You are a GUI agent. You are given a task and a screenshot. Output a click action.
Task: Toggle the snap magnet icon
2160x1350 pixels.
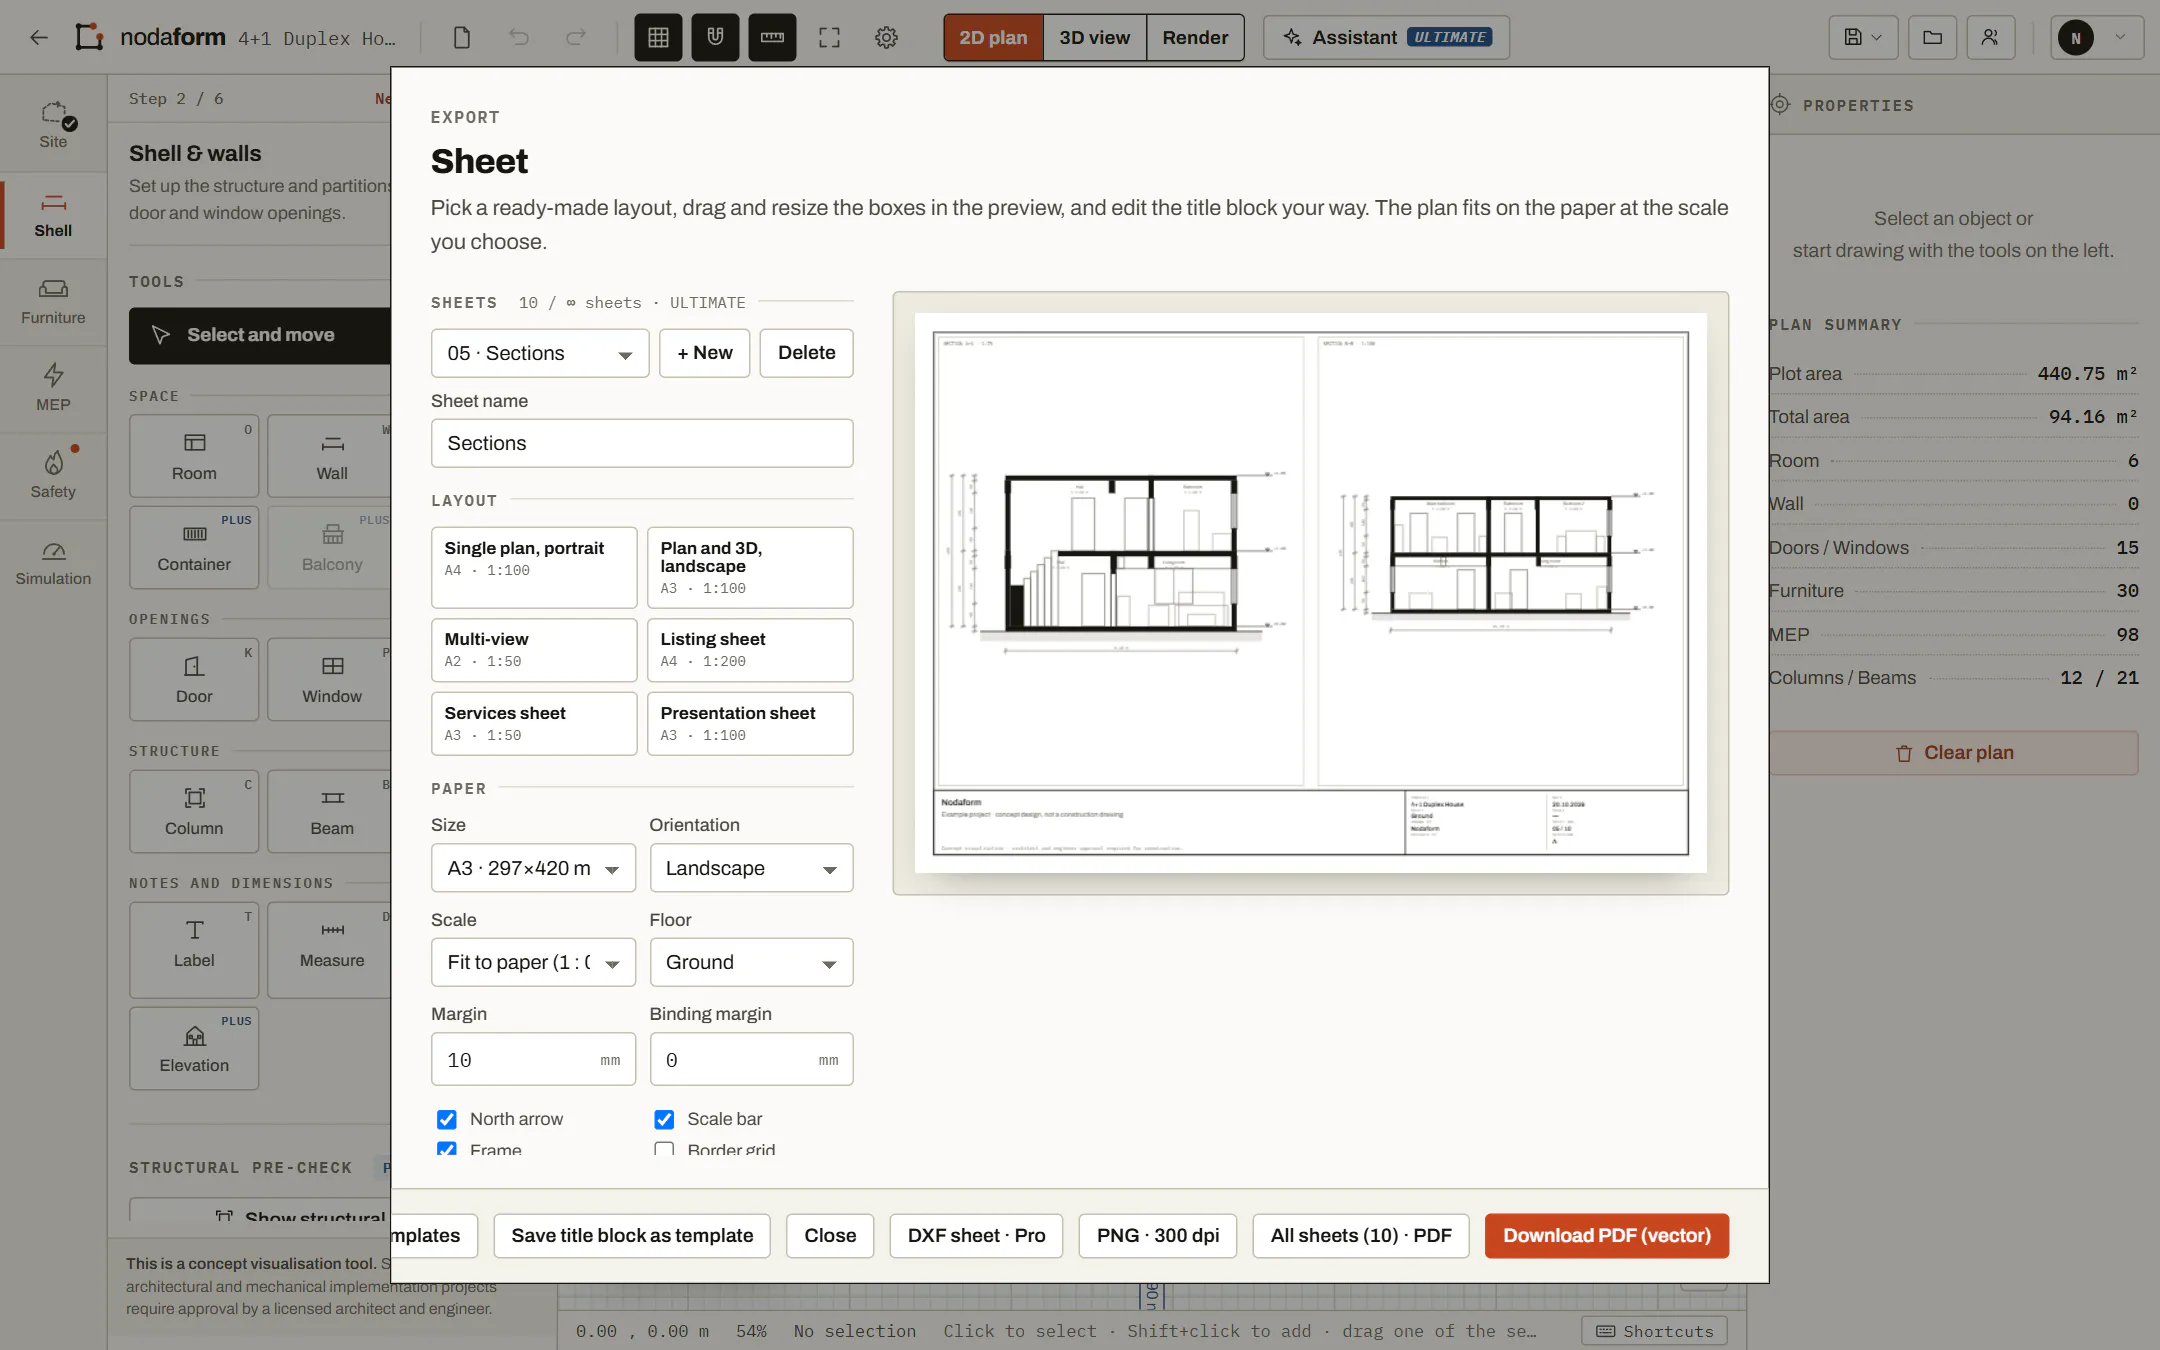click(x=715, y=38)
